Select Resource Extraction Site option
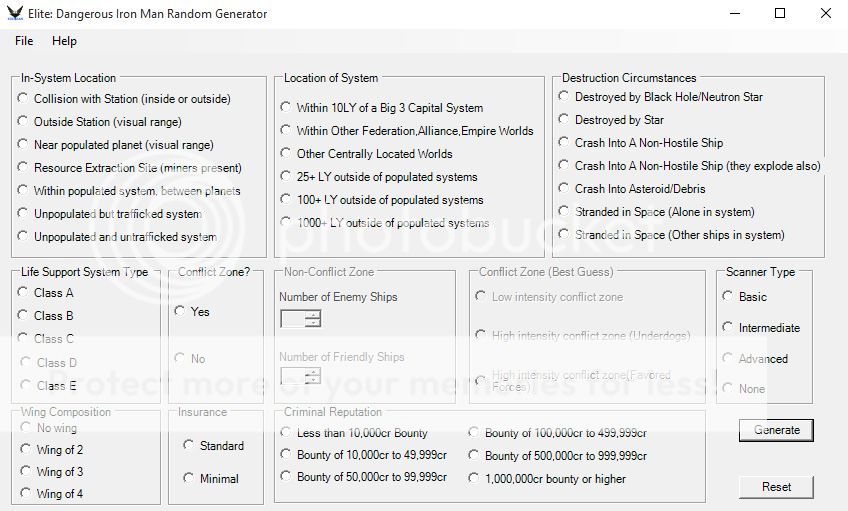This screenshot has width=848, height=511. 130,168
